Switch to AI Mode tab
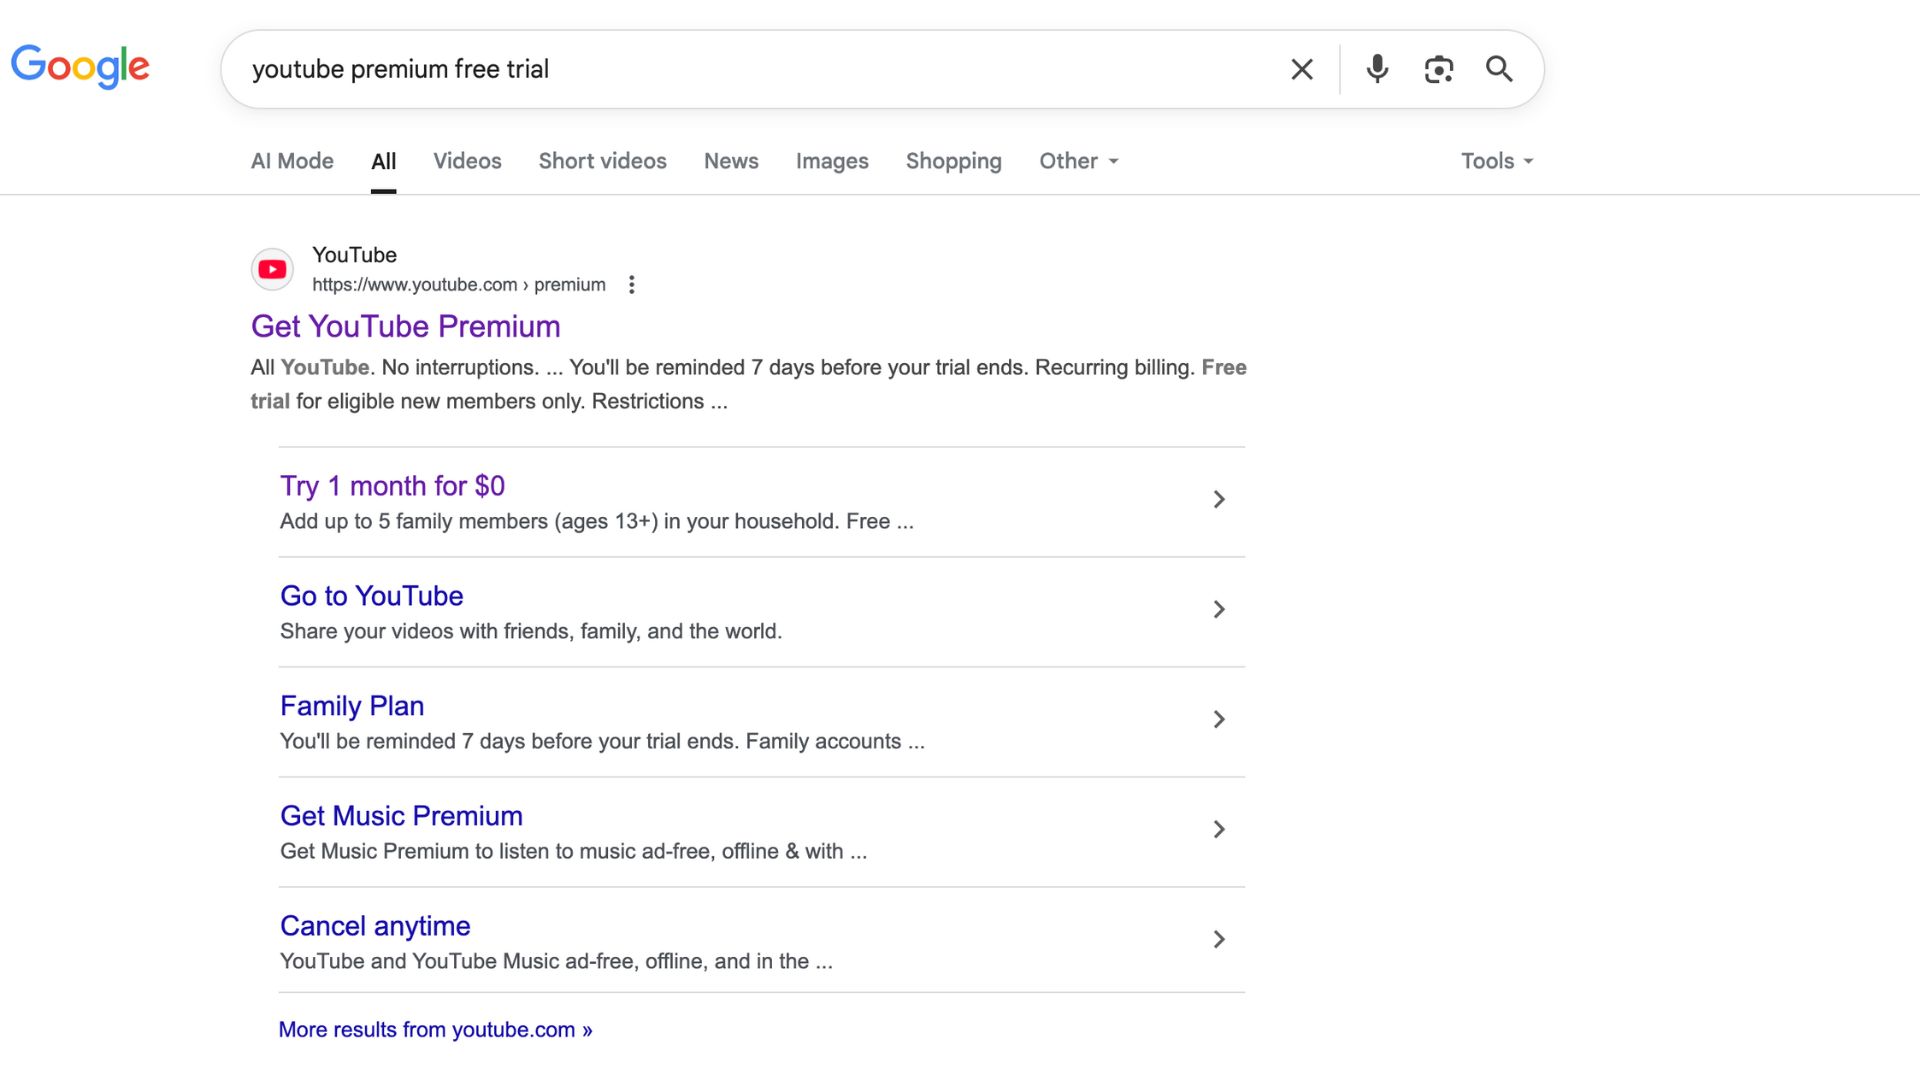Screen dimensions: 1920x1080 [x=292, y=161]
